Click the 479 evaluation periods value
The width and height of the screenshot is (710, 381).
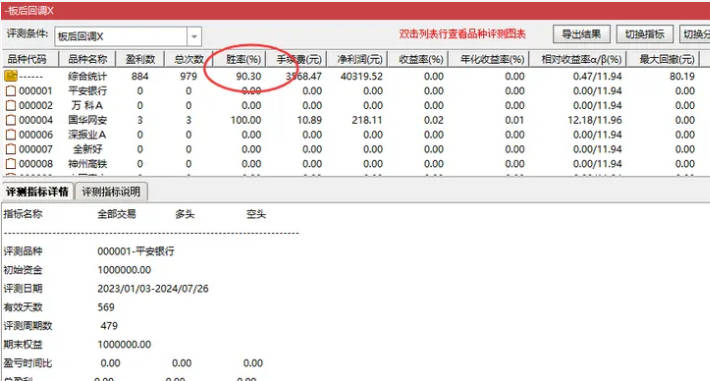coord(109,326)
